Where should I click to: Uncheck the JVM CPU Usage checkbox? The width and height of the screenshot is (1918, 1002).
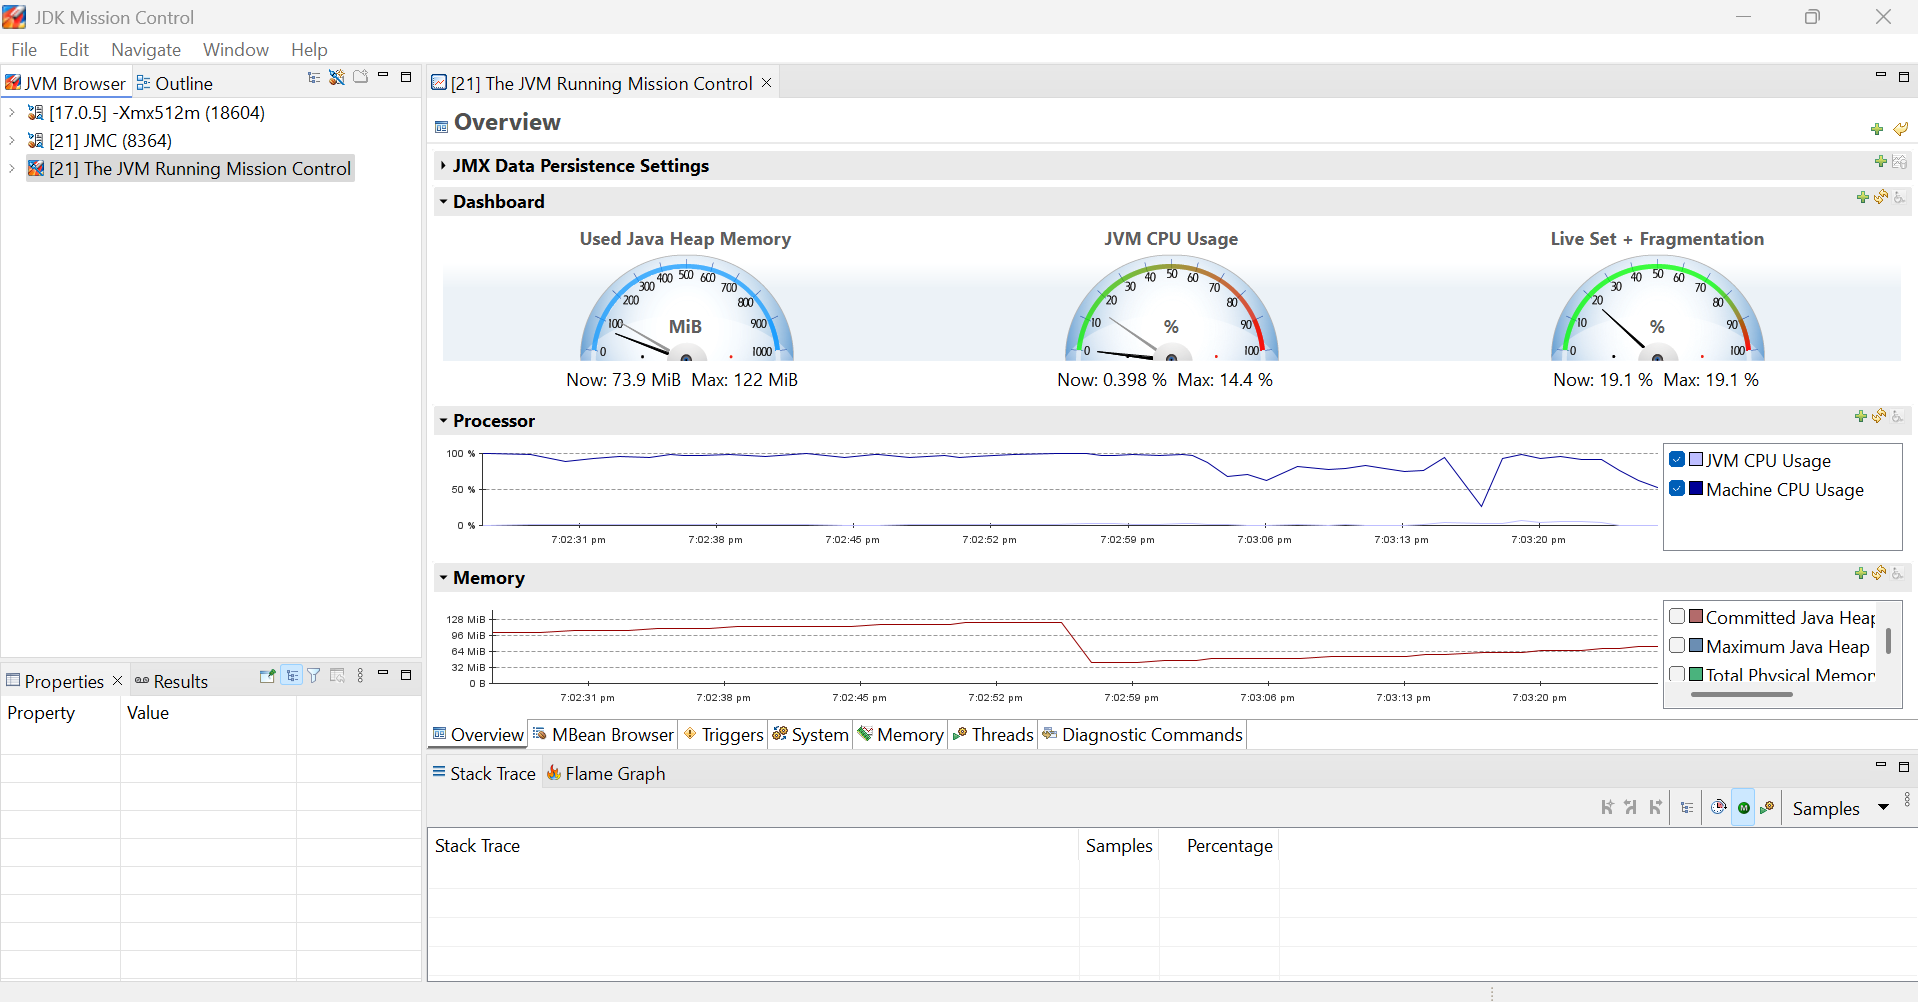[1677, 460]
